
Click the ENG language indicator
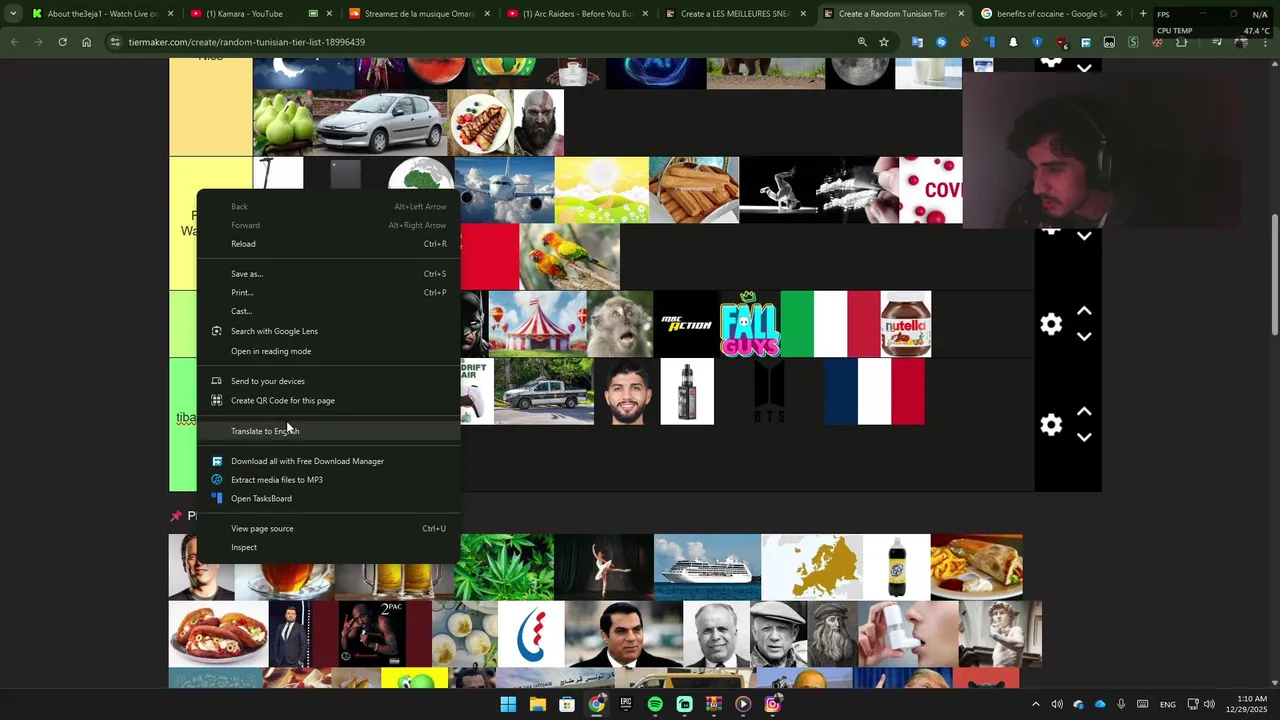point(1167,704)
